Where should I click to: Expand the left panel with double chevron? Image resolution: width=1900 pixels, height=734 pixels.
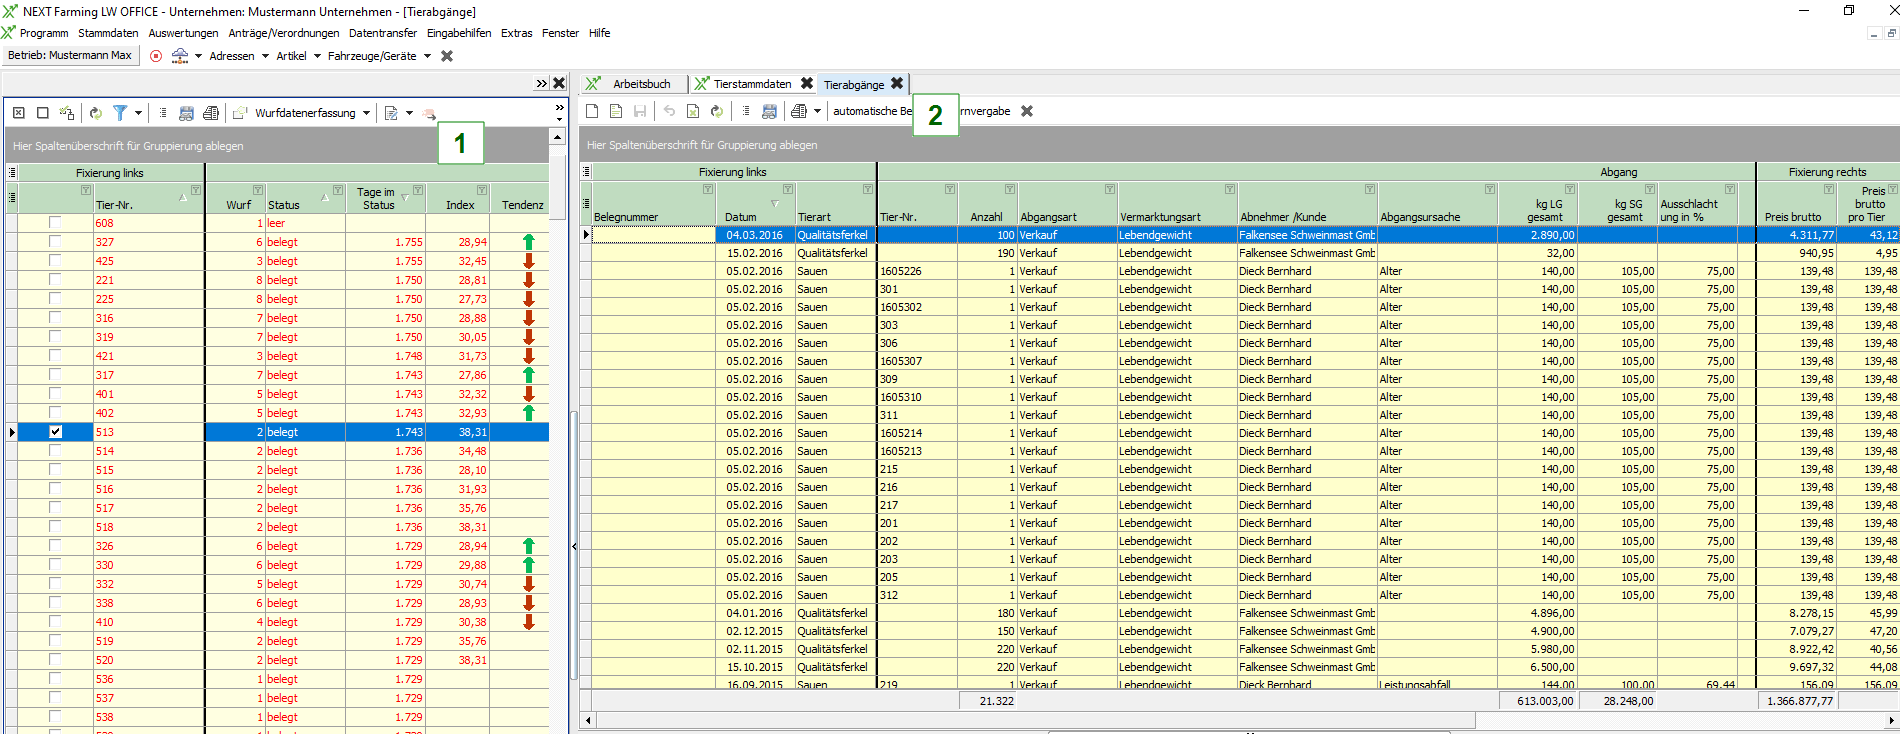[541, 83]
